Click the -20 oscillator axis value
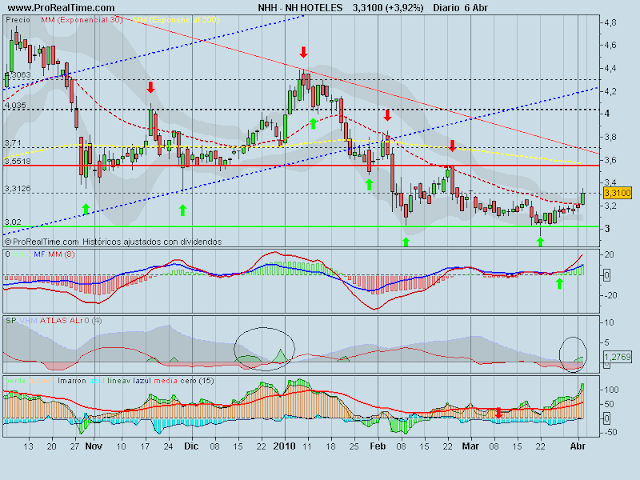 click(611, 295)
